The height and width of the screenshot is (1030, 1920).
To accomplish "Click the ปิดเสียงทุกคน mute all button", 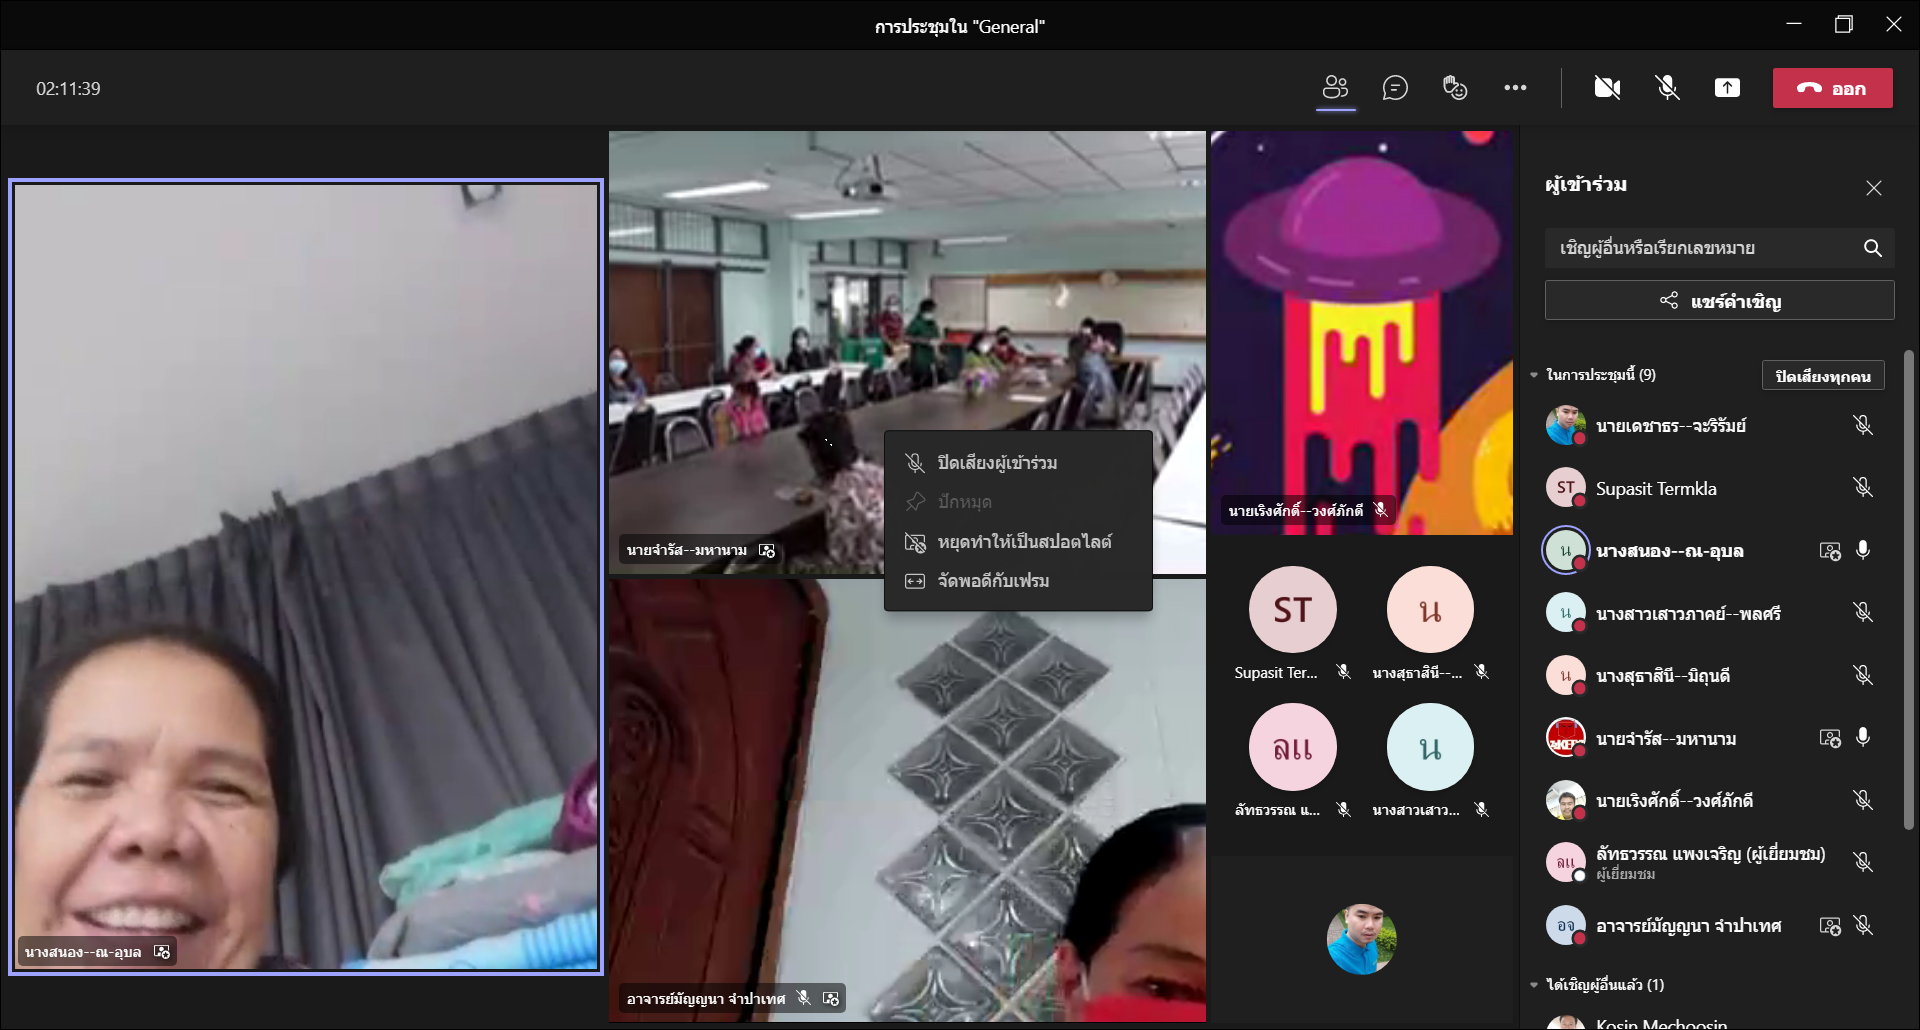I will pos(1822,376).
